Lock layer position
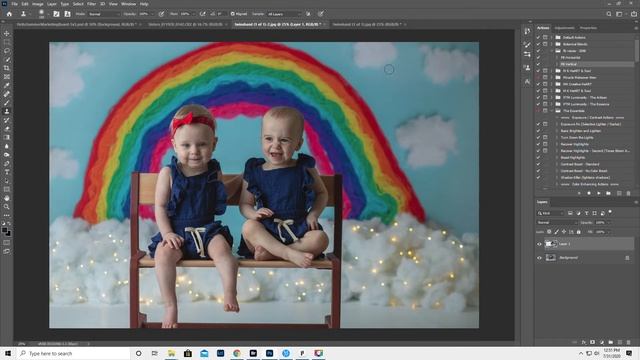The height and width of the screenshot is (360, 640). click(564, 232)
